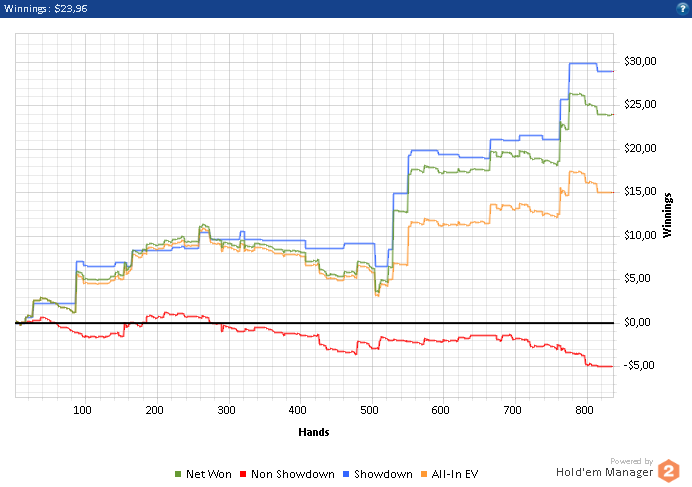Click the $5,00 y-axis label
This screenshot has width=692, height=487.
click(637, 279)
